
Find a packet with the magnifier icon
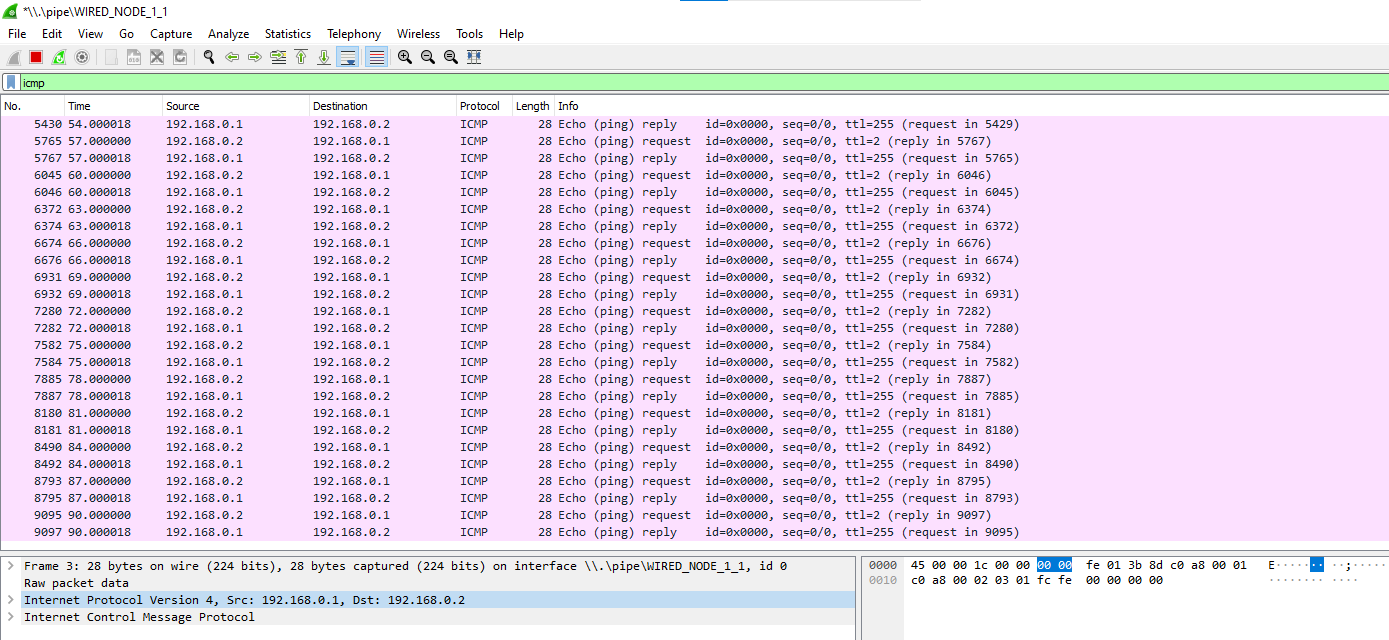pos(209,57)
